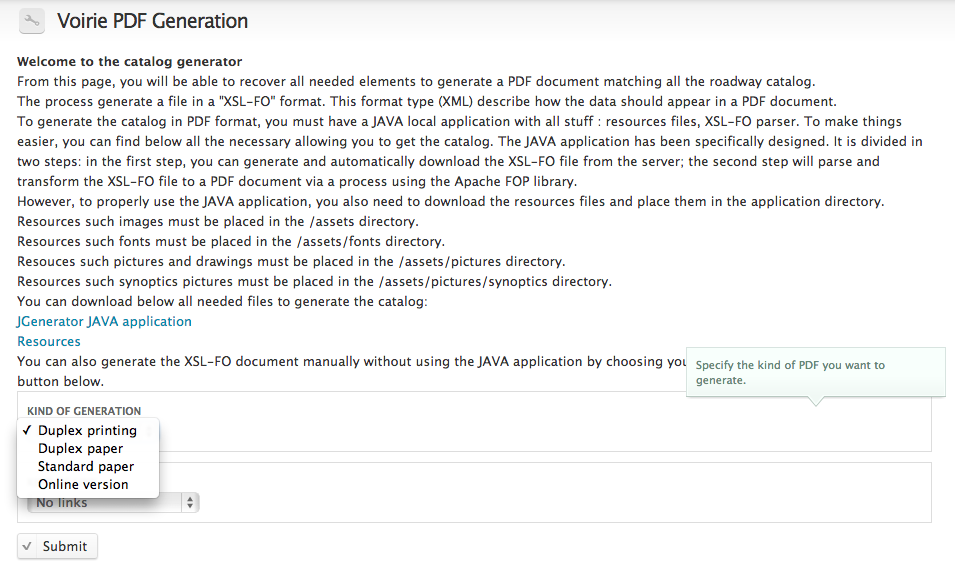Click the KIND OF GENERATION field label
The image size is (955, 575).
coord(84,411)
